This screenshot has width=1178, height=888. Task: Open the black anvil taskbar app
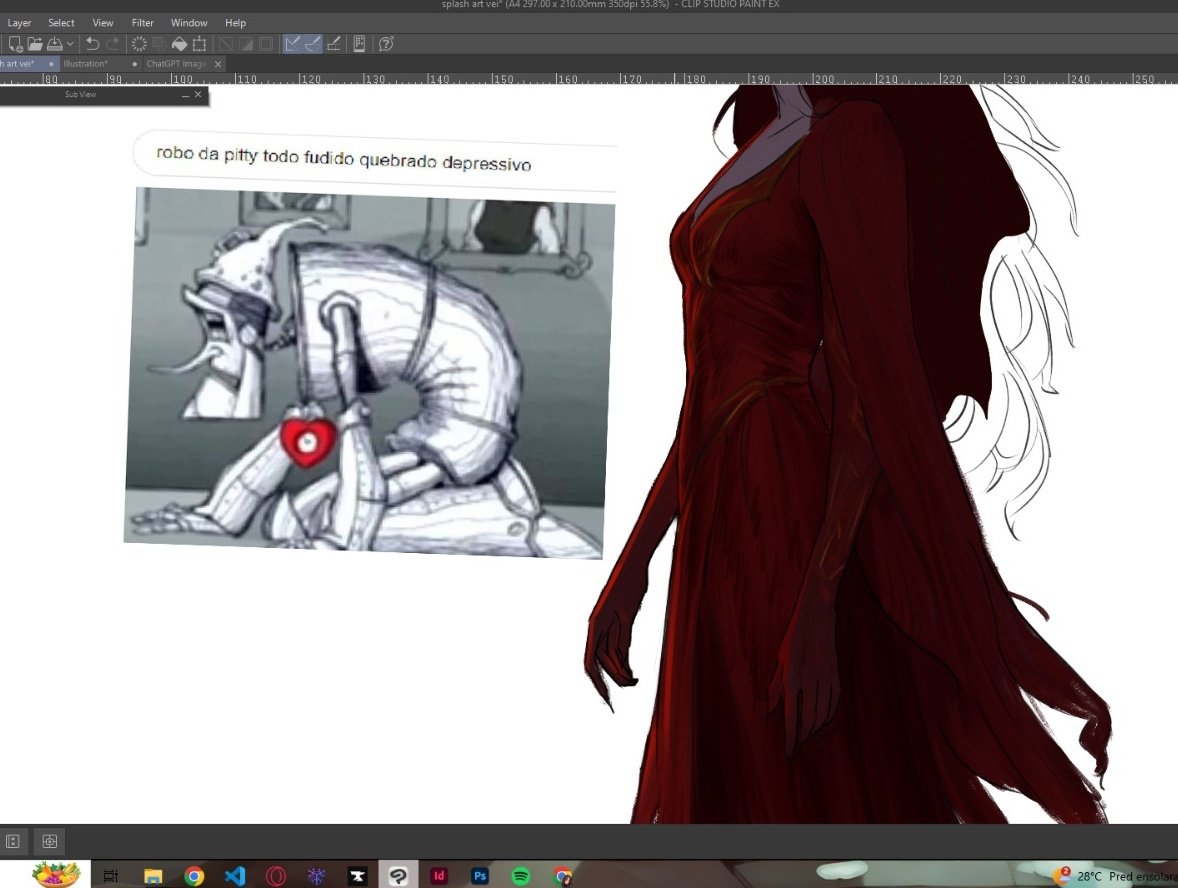tap(358, 876)
